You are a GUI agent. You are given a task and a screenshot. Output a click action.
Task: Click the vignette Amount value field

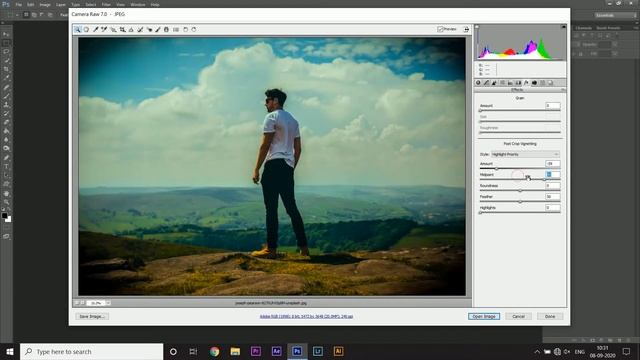pos(553,163)
